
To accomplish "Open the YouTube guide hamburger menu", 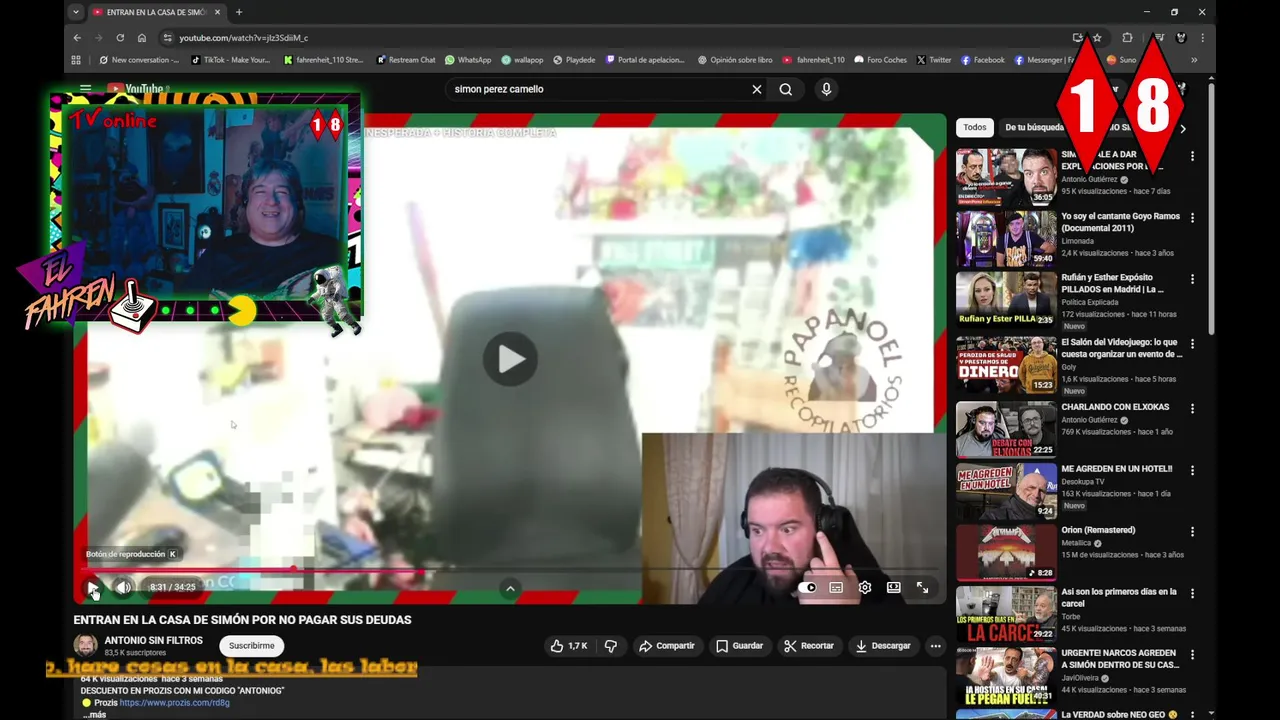I will point(85,89).
